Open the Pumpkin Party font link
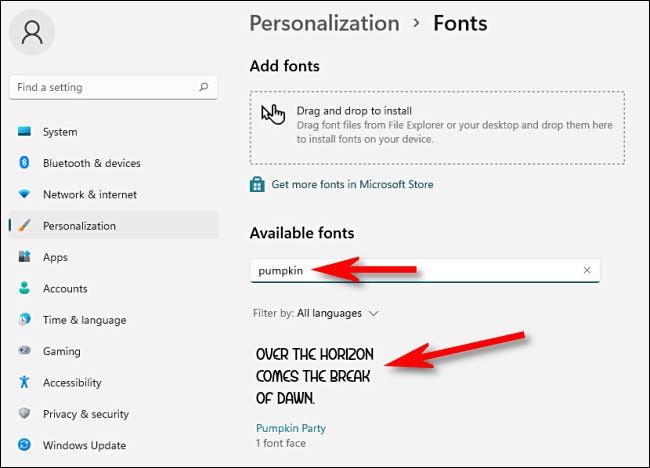 291,428
